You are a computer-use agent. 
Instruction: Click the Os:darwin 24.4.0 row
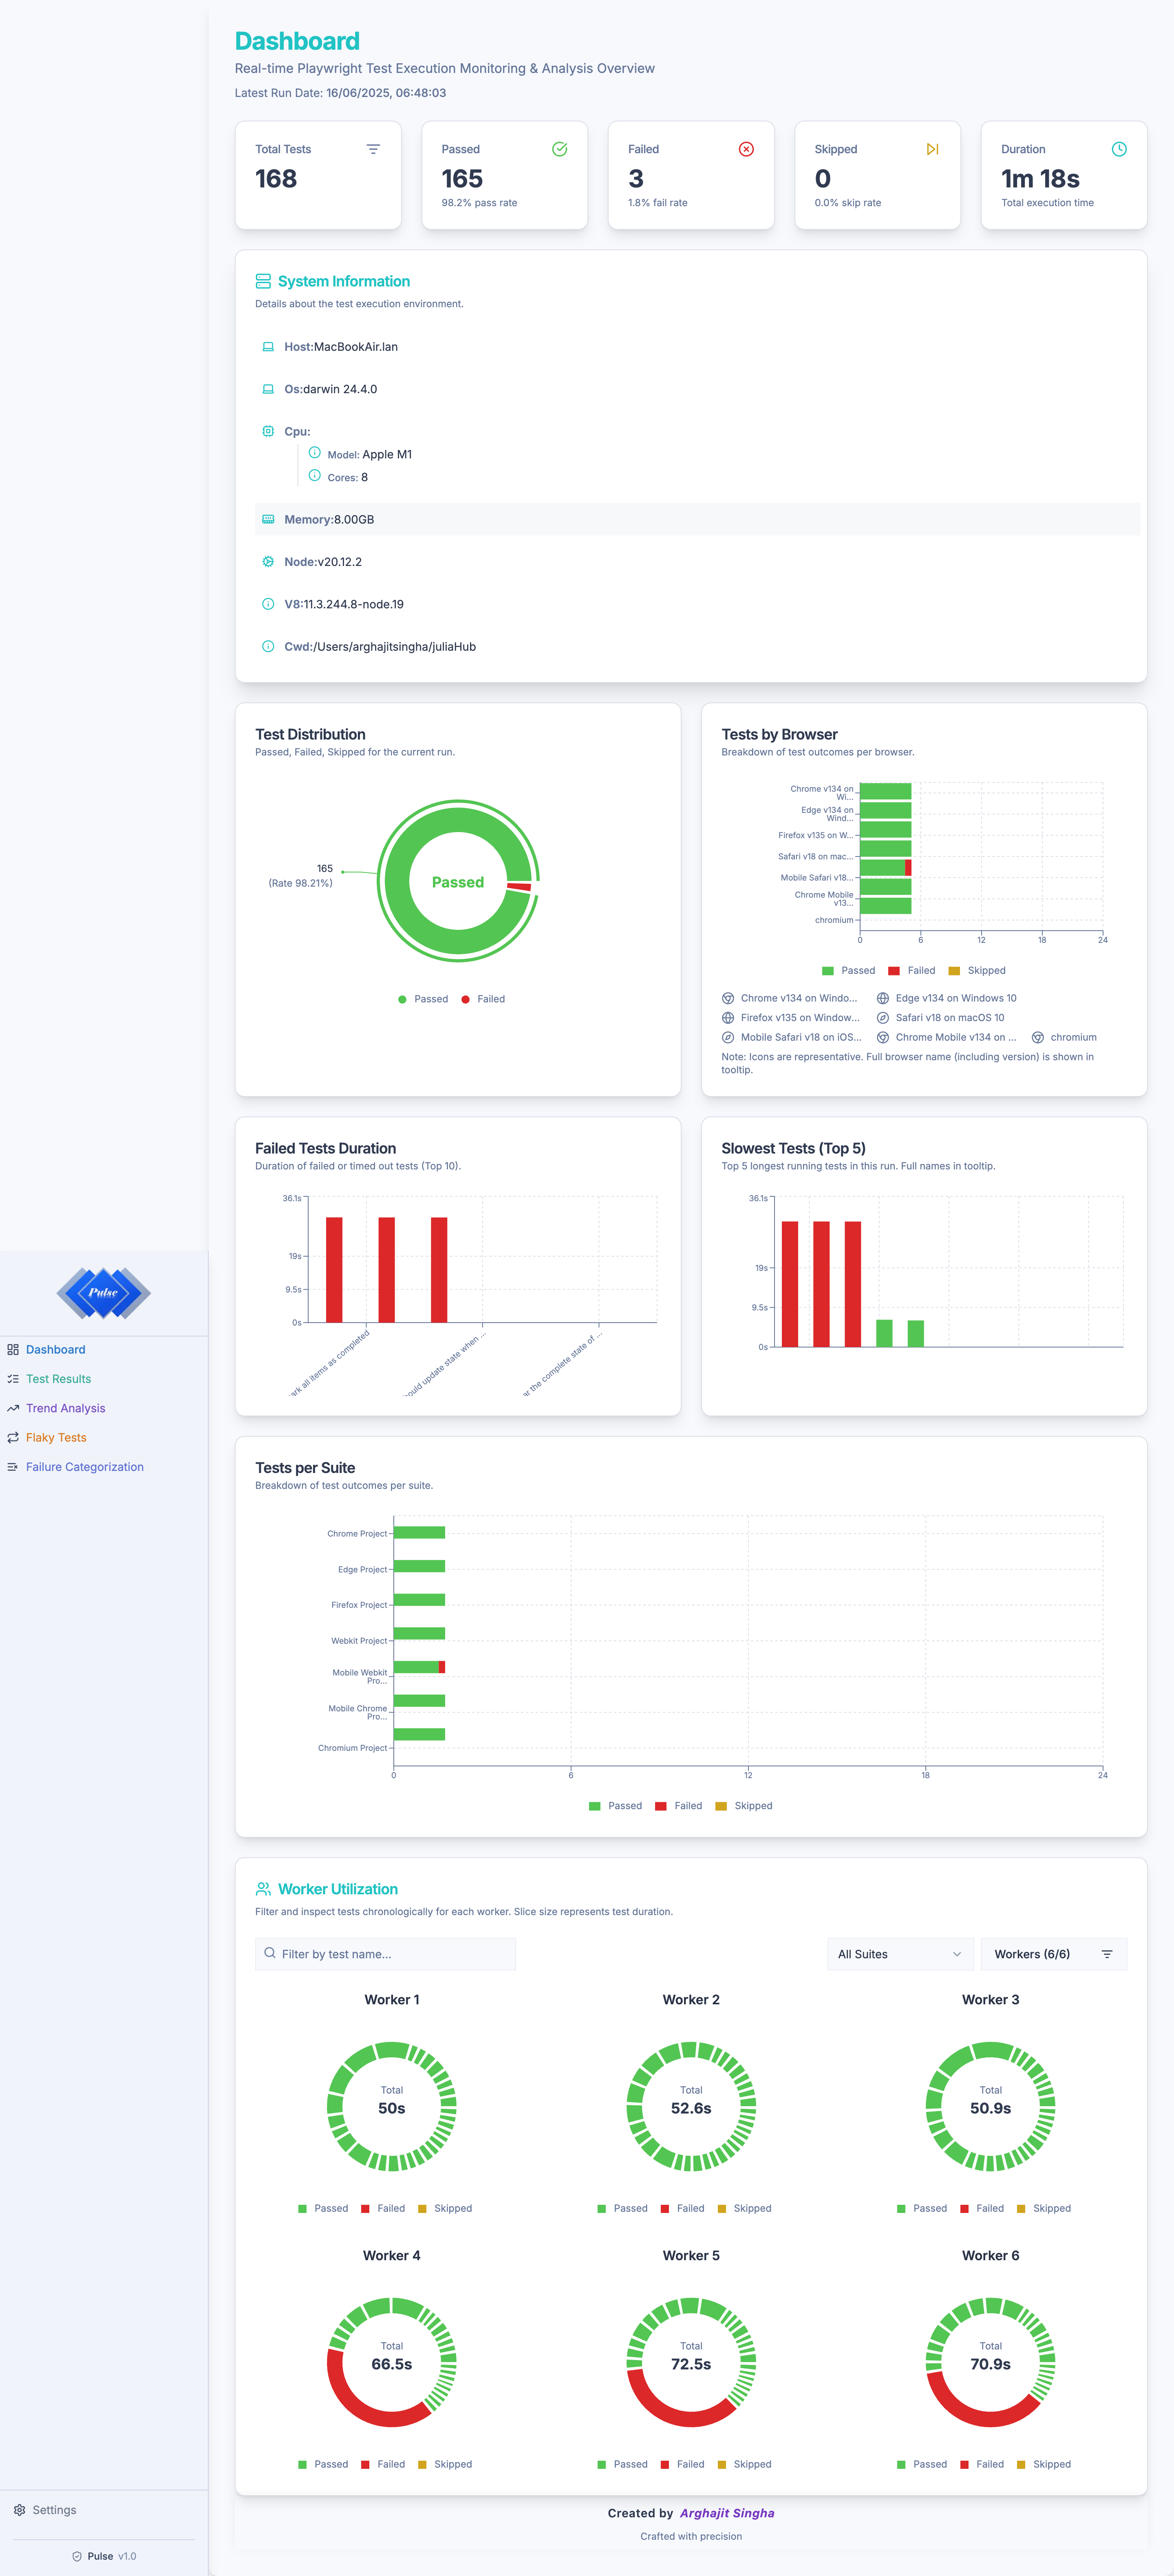(x=697, y=389)
